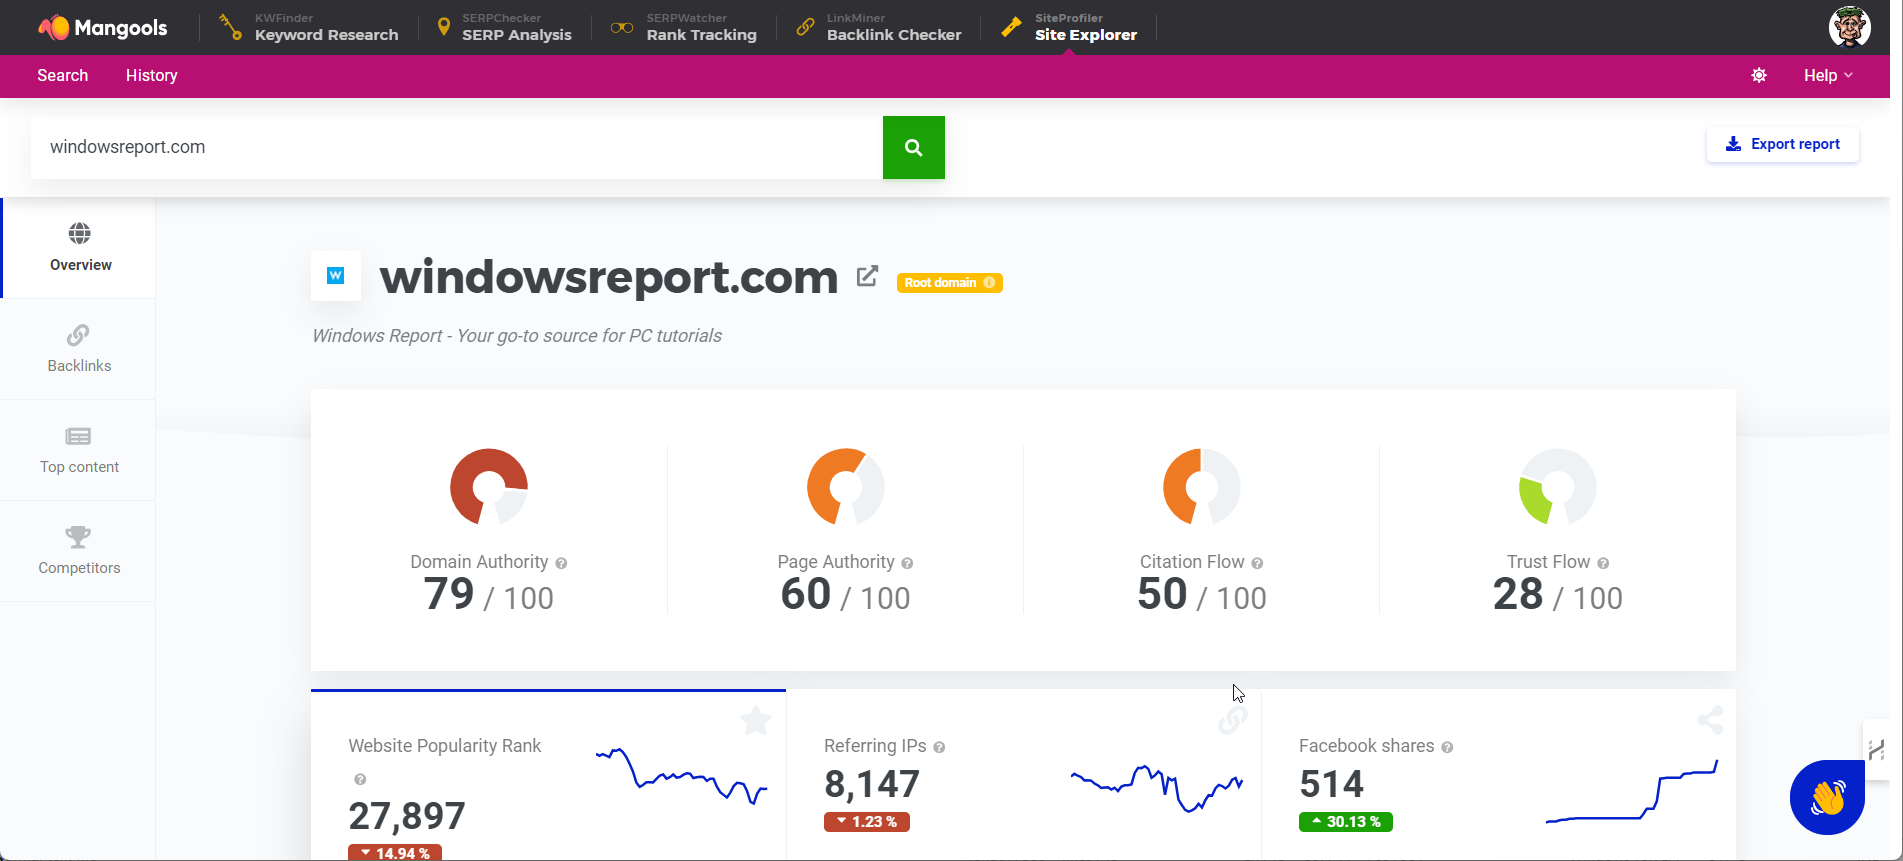Click Page Authority help icon

[907, 563]
